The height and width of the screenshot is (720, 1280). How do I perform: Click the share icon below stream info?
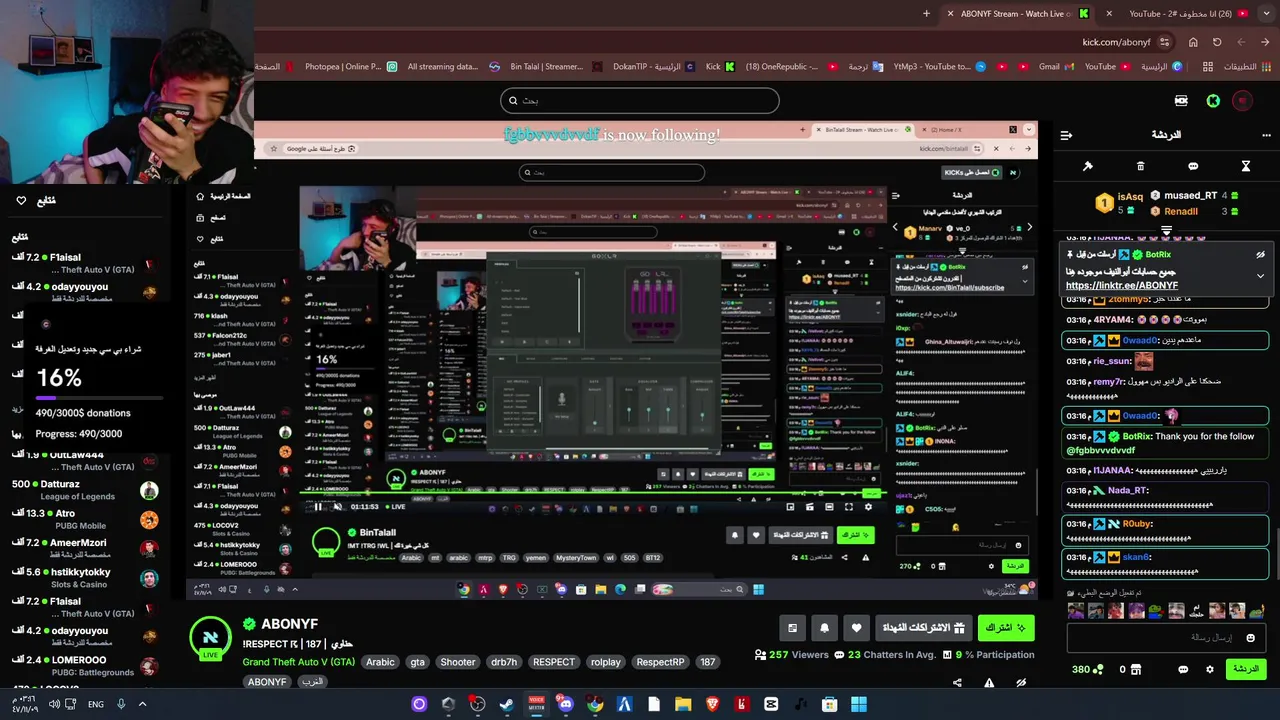957,683
